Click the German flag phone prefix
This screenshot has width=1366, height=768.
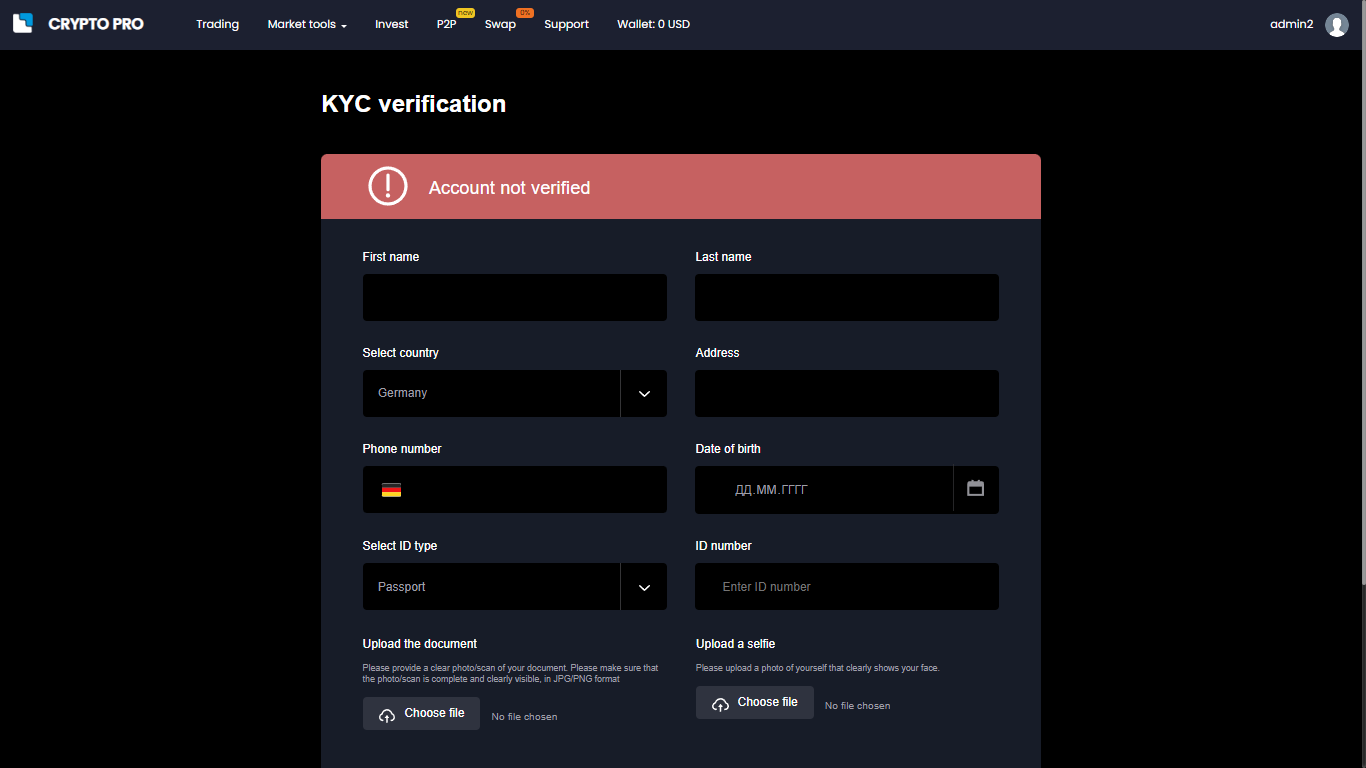pyautogui.click(x=391, y=490)
